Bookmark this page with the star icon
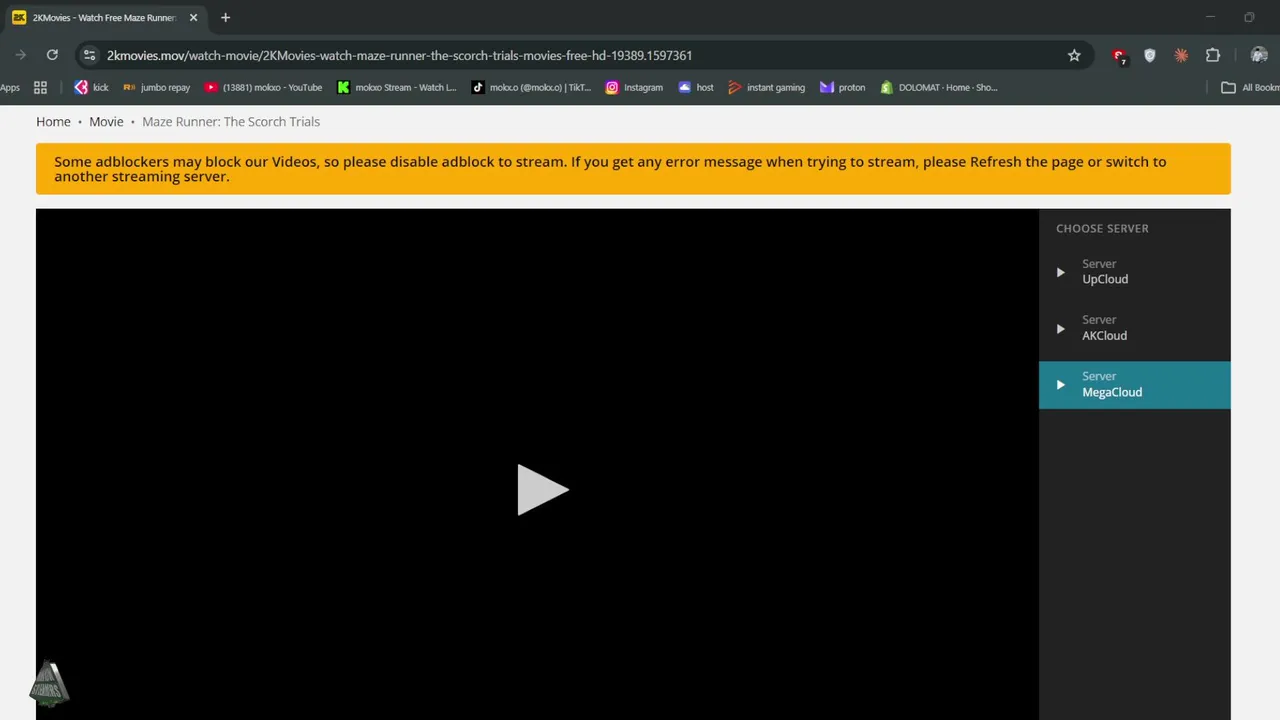This screenshot has height=720, width=1280. pos(1074,55)
